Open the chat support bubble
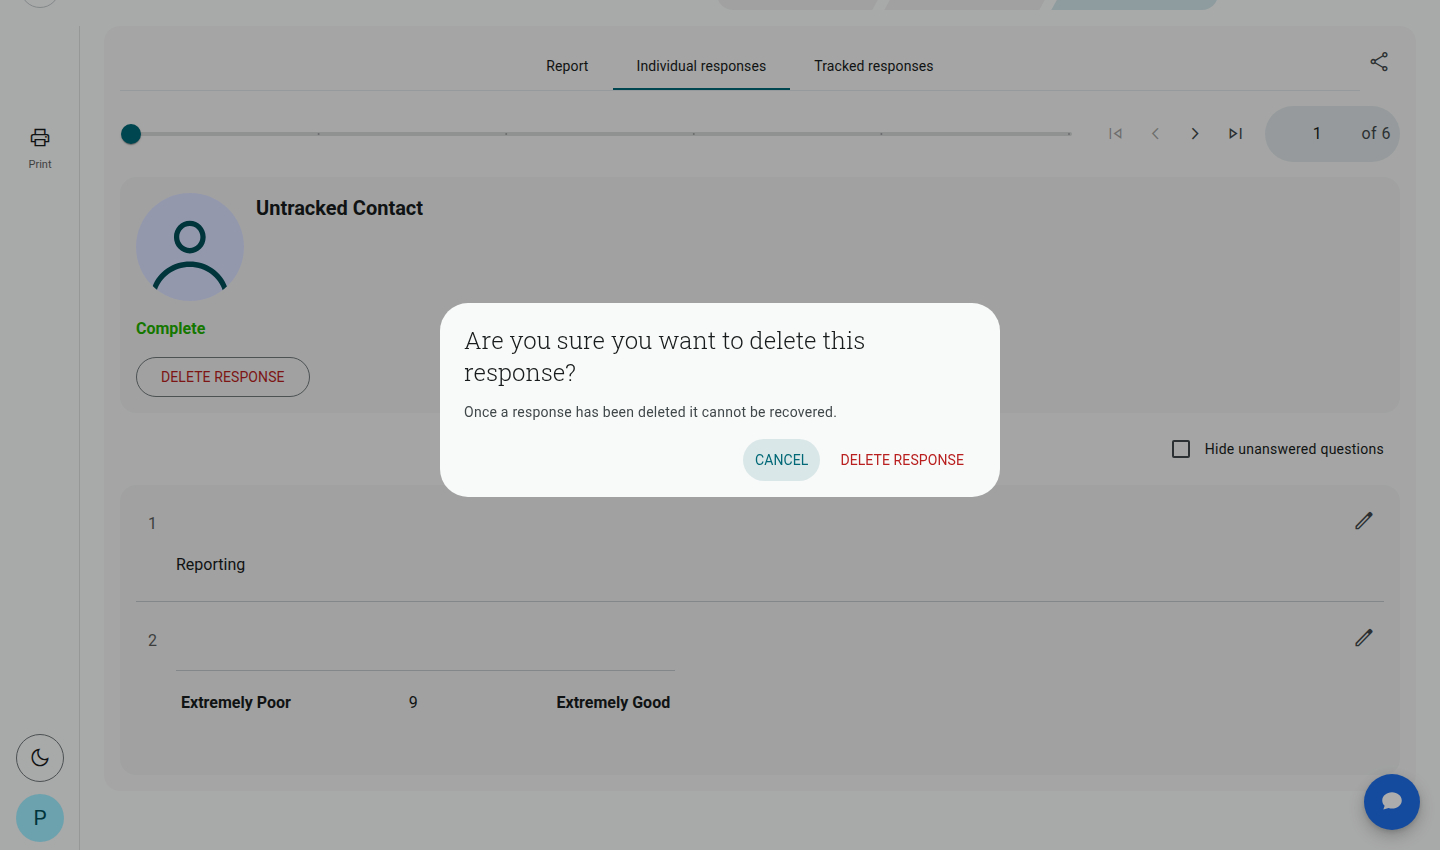 point(1392,802)
